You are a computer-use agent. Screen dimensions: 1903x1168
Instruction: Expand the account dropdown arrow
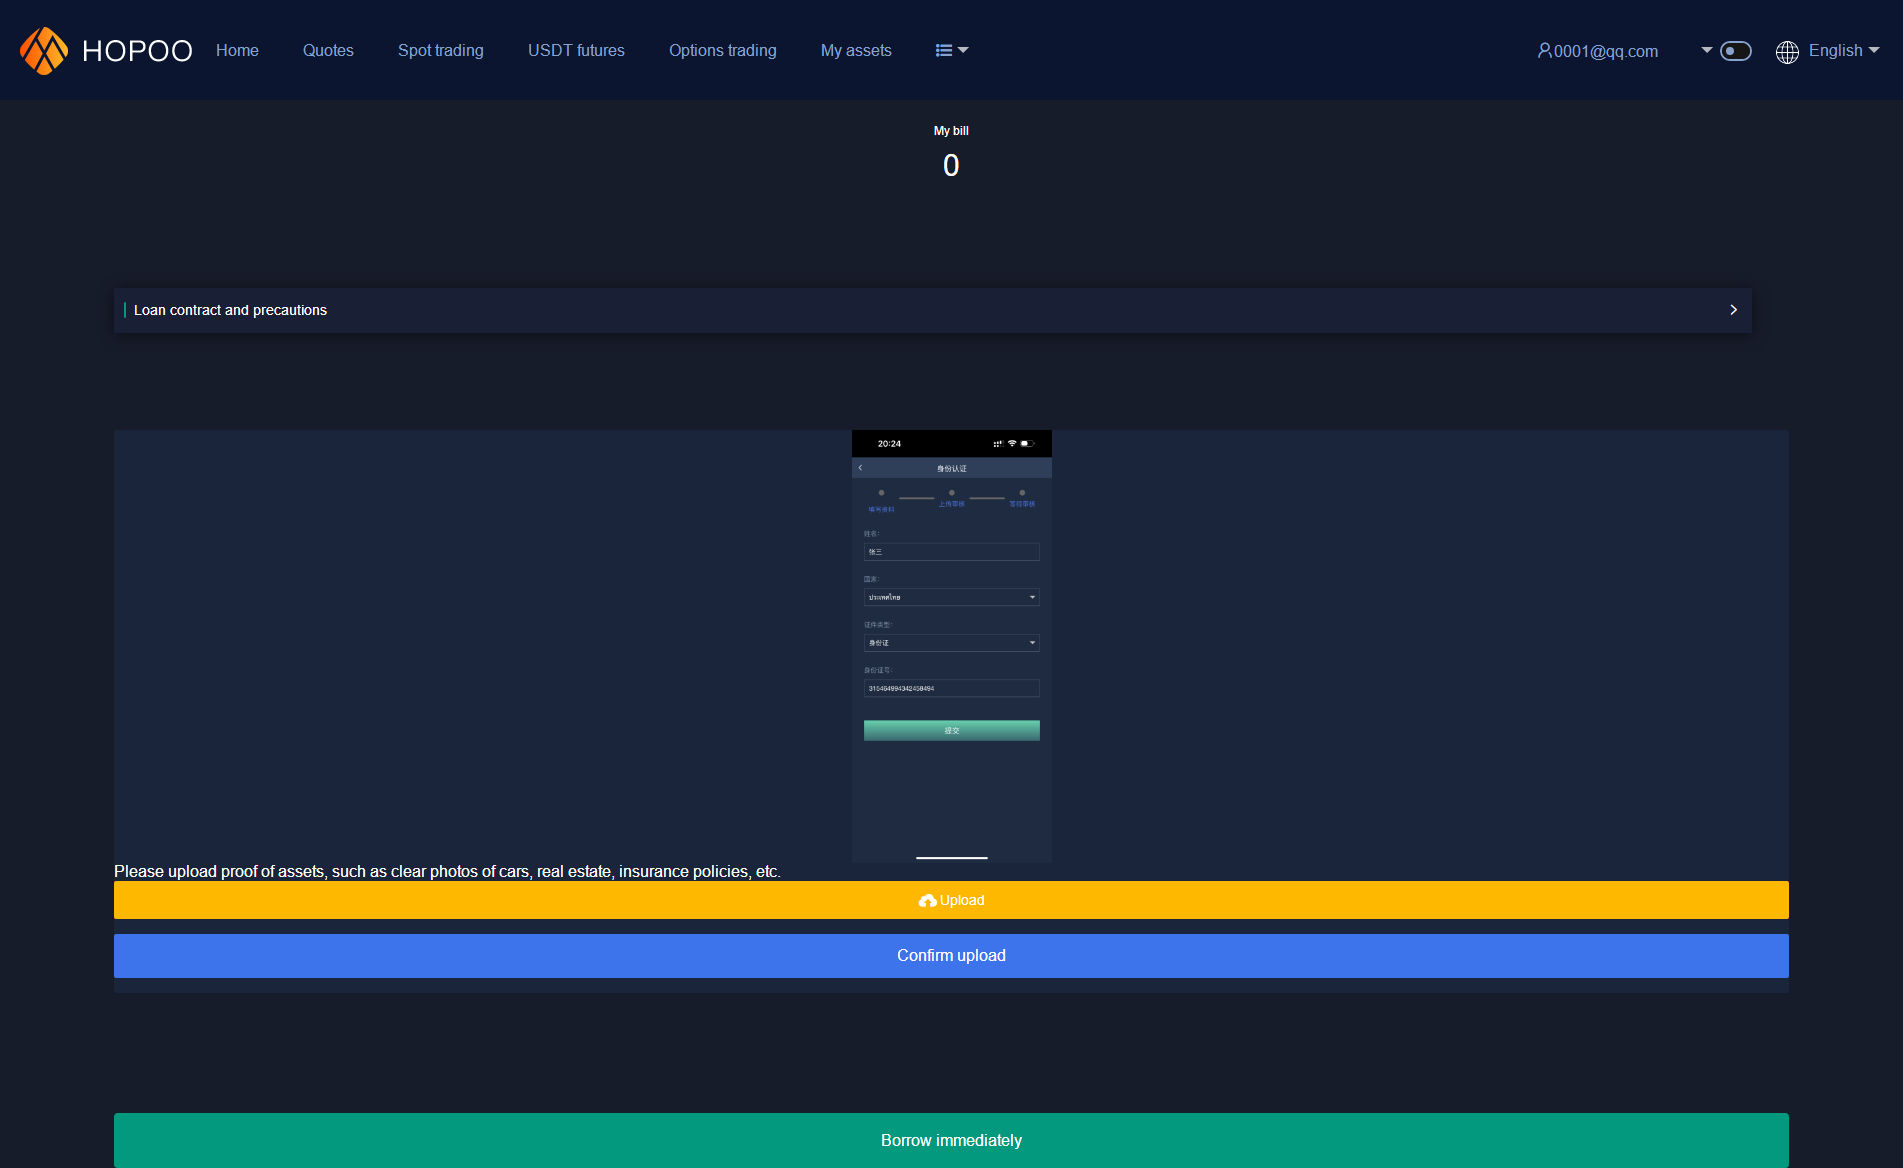click(1707, 50)
